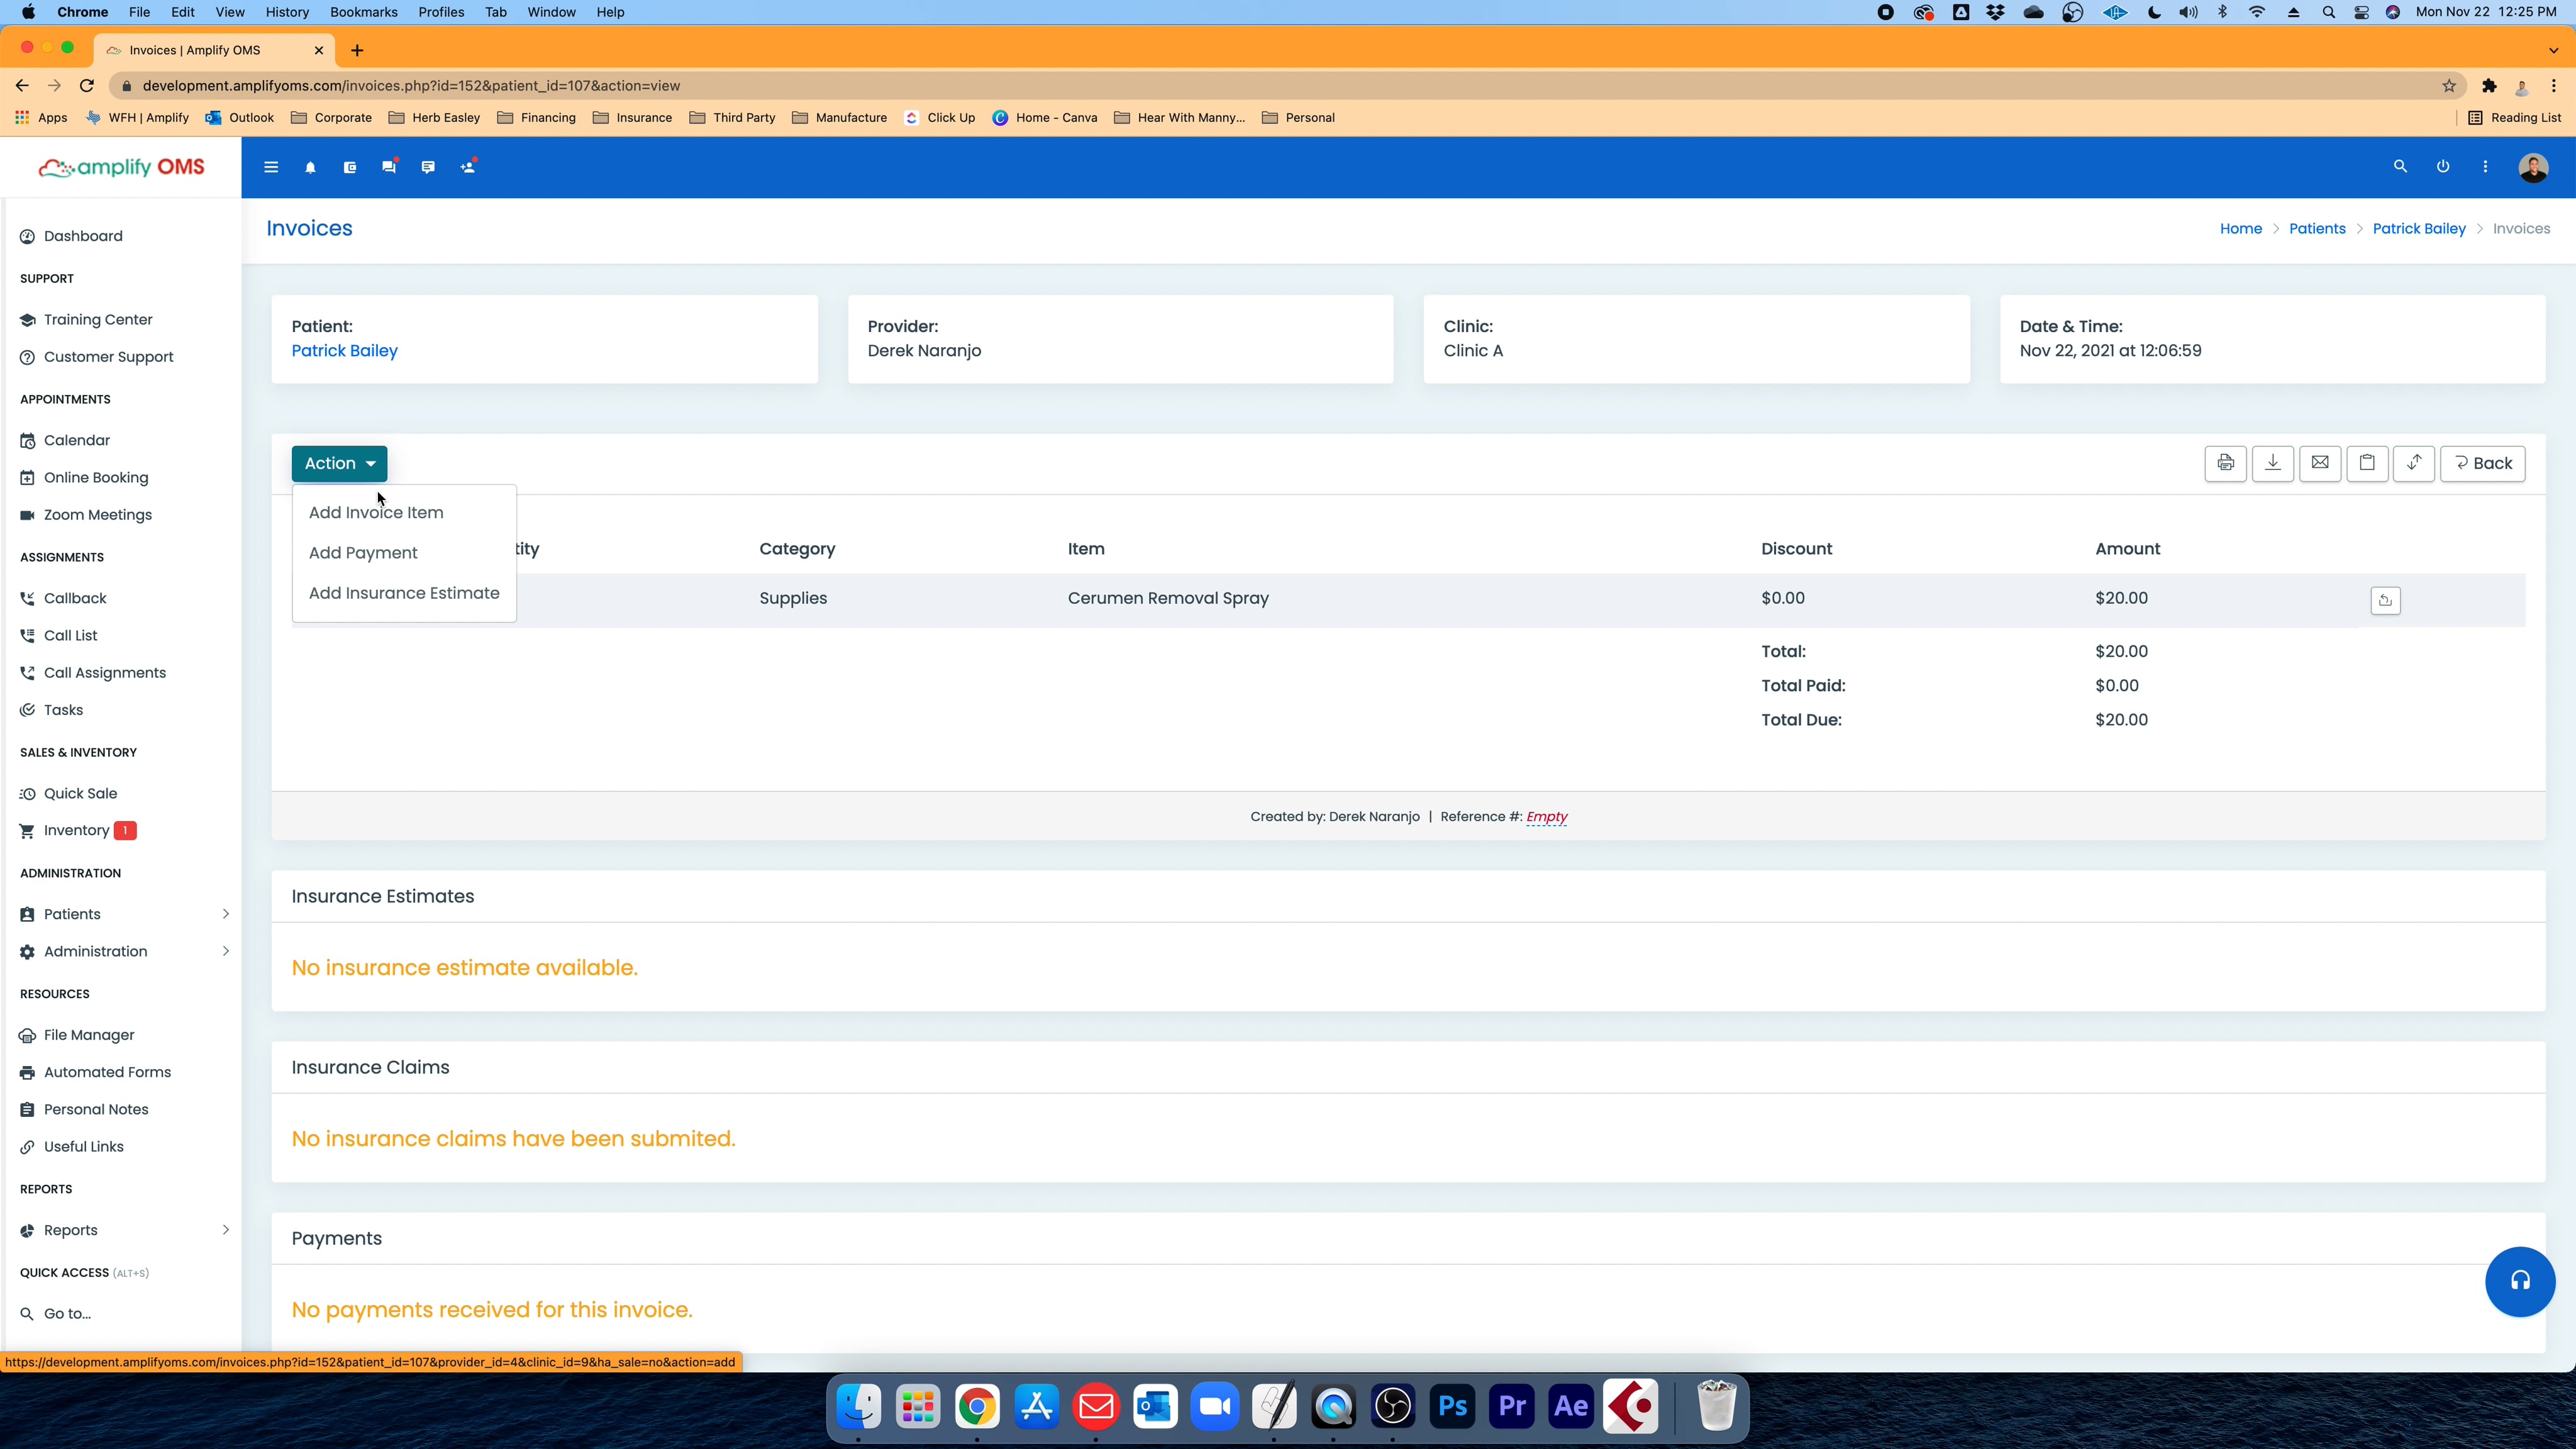Print the invoice using the printer icon
2576x1449 pixels.
tap(2225, 463)
